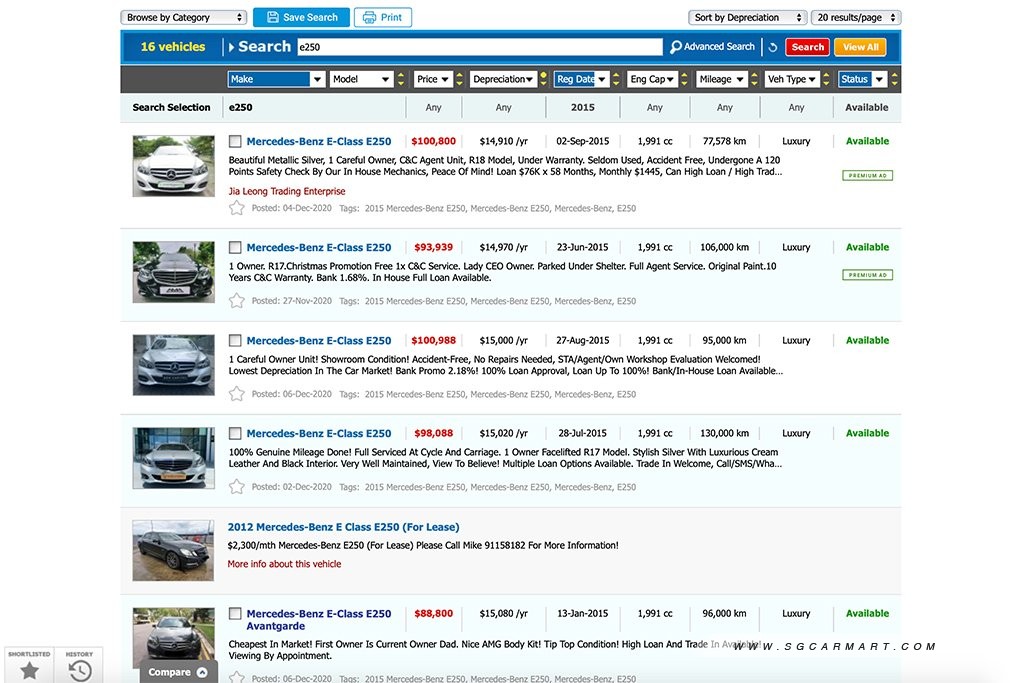Expand the Compare bar at bottom
The height and width of the screenshot is (683, 1024).
pos(178,672)
